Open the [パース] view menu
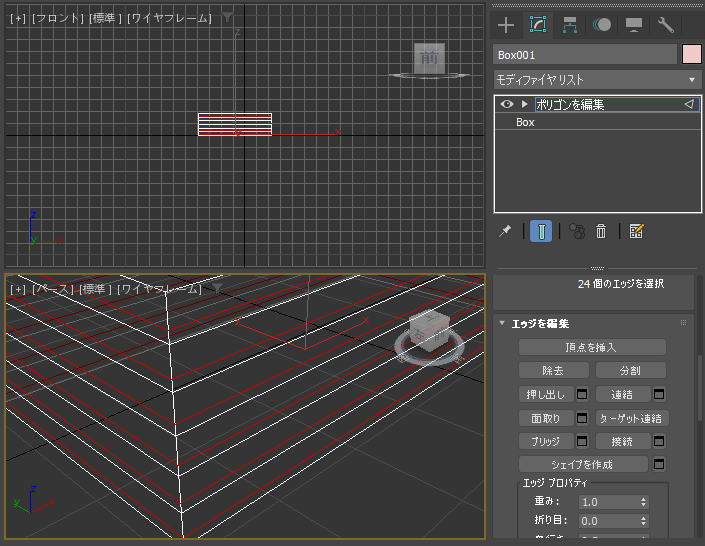705x546 pixels. pyautogui.click(x=53, y=289)
